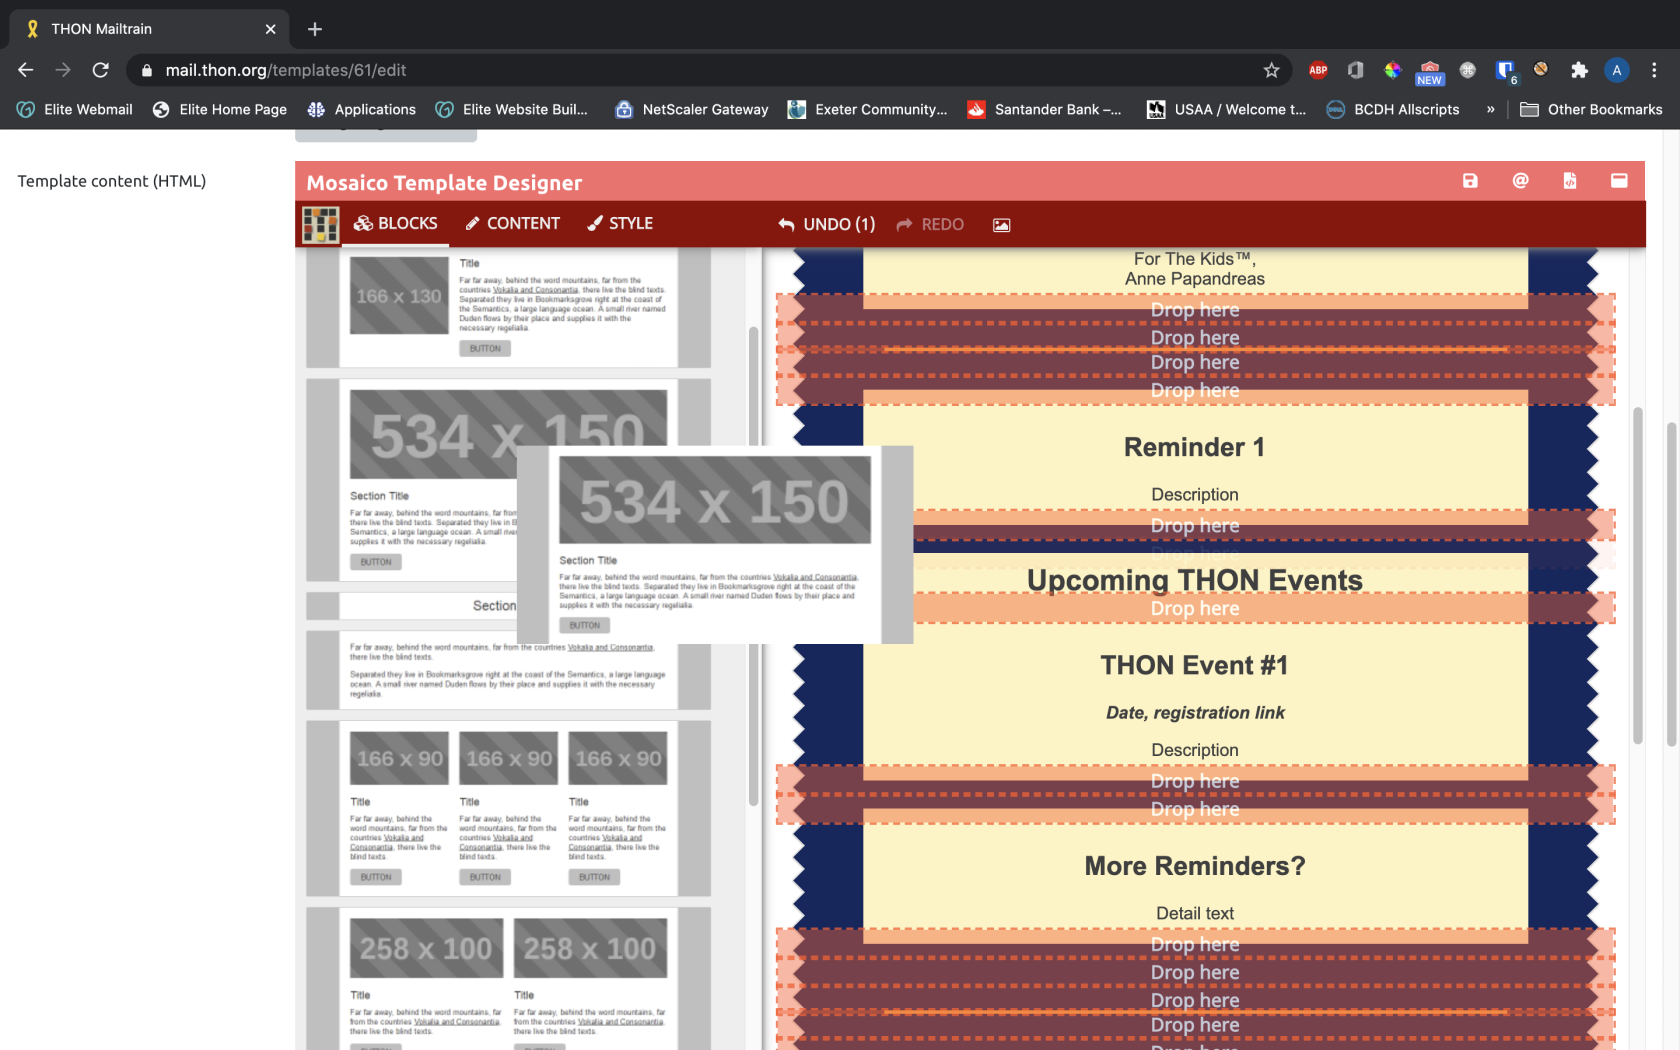Click the @ test email icon
This screenshot has height=1050, width=1680.
pos(1520,181)
